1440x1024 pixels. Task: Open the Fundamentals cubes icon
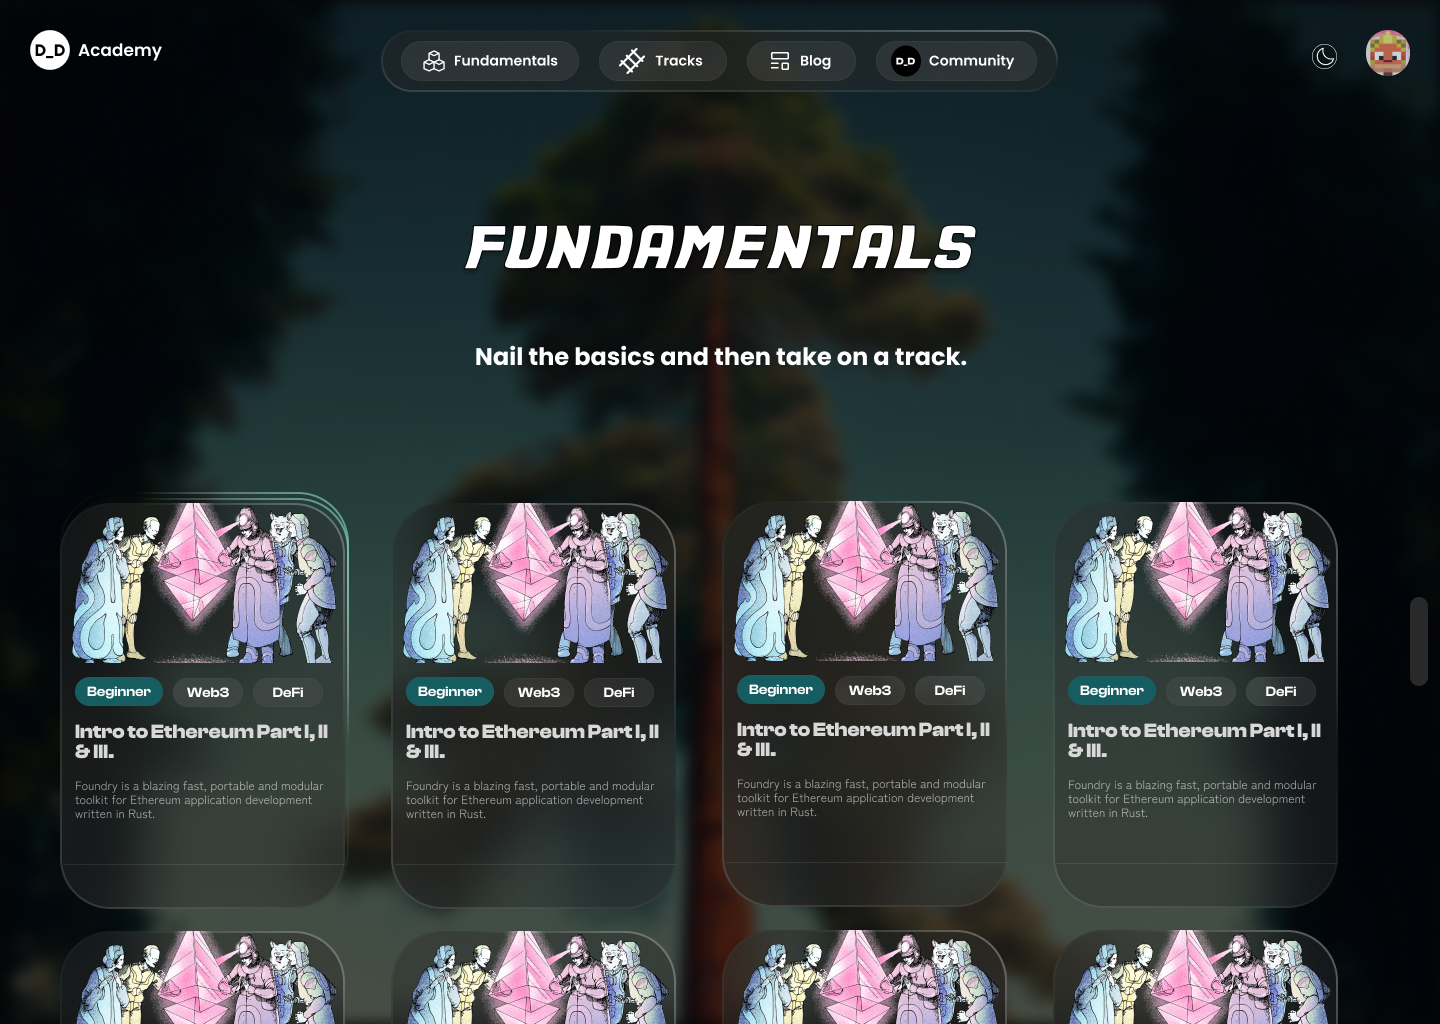pyautogui.click(x=434, y=61)
